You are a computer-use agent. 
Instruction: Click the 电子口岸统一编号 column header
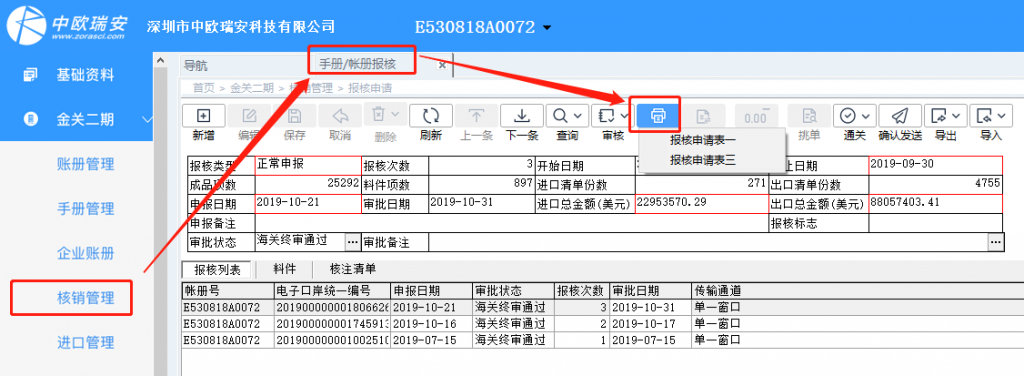[332, 290]
